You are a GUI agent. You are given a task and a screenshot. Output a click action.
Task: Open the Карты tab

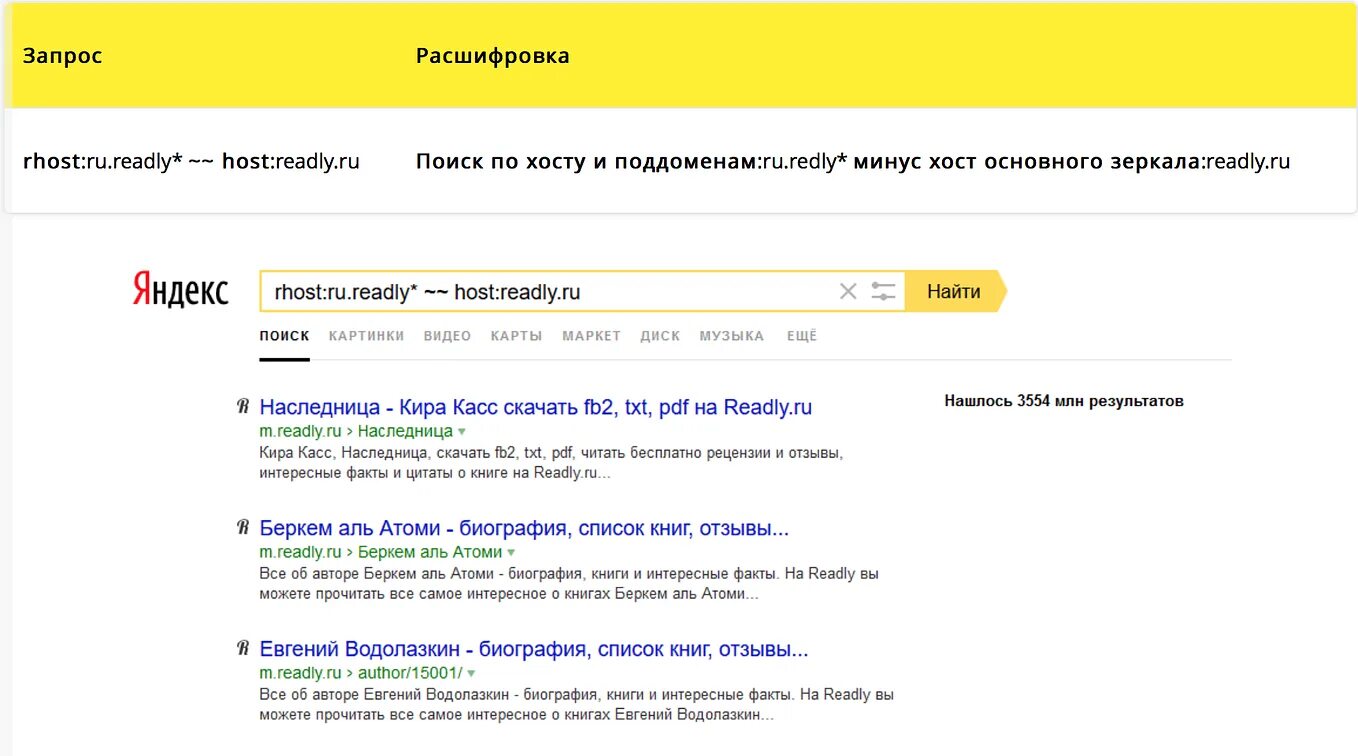[516, 336]
